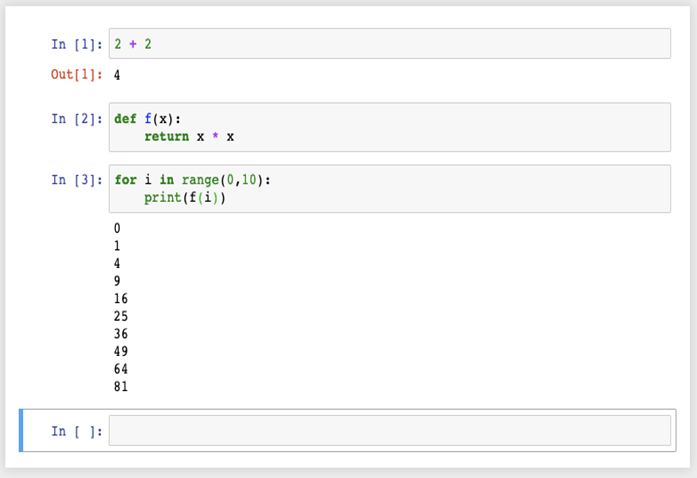Click the 'Out[1]:' prompt label
Screen dimensions: 697x478
tap(77, 74)
